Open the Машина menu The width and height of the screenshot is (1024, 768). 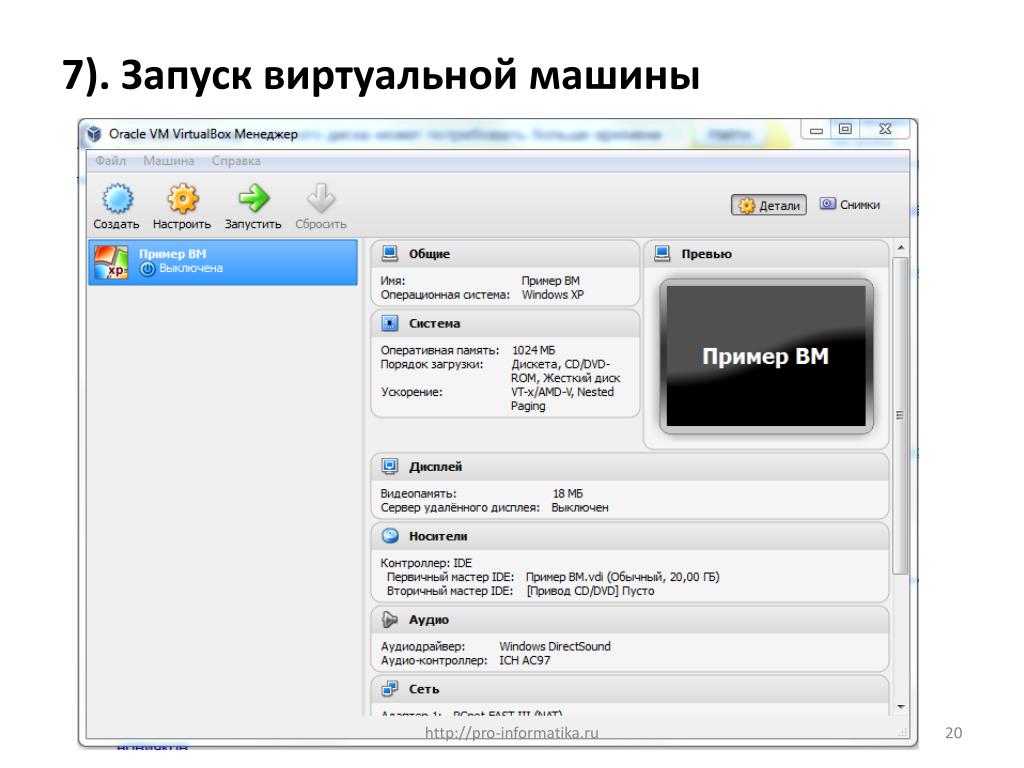pos(168,161)
